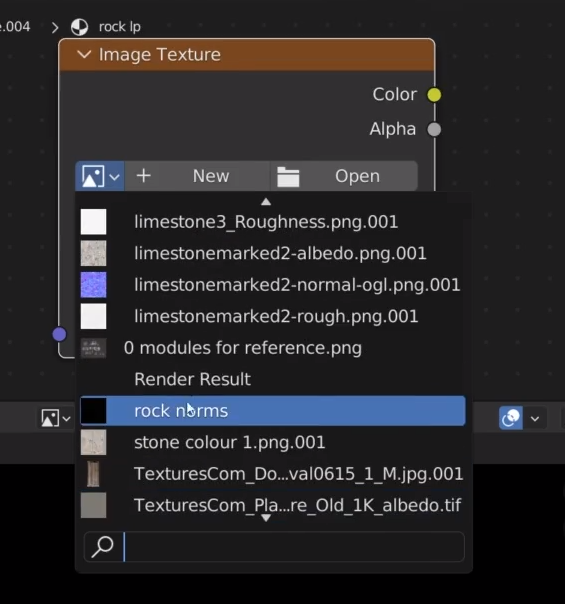Expand the shading options dropdown arrow
The width and height of the screenshot is (565, 604).
tap(535, 418)
